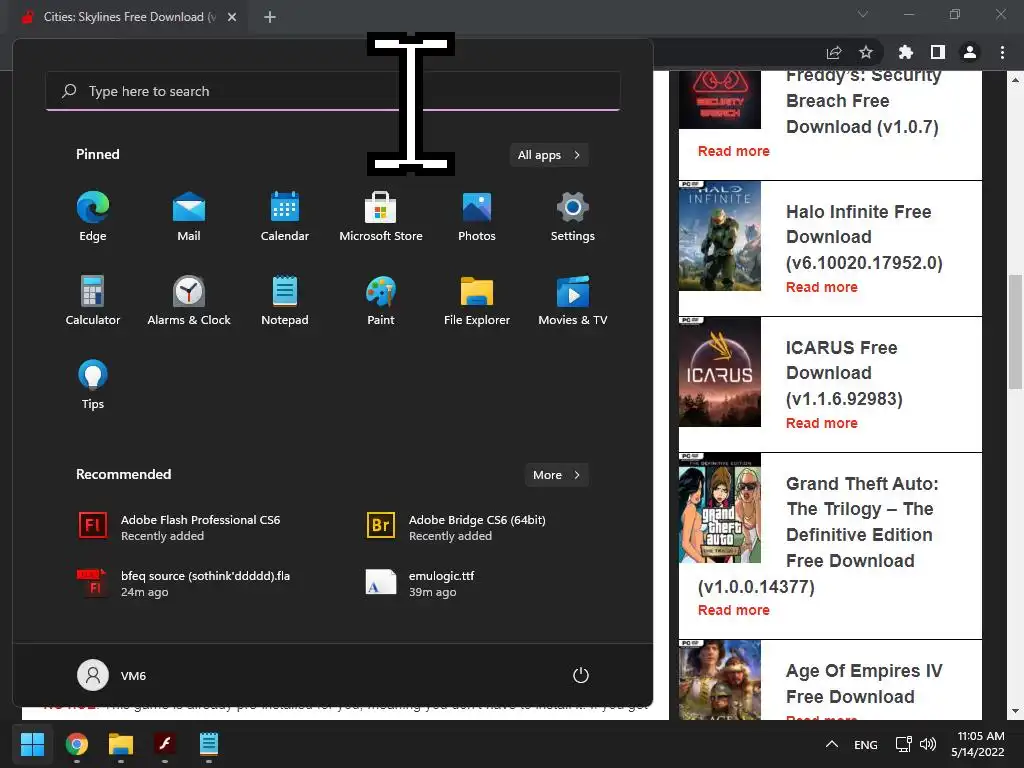Launch the Photos app
1024x768 pixels.
[x=477, y=217]
